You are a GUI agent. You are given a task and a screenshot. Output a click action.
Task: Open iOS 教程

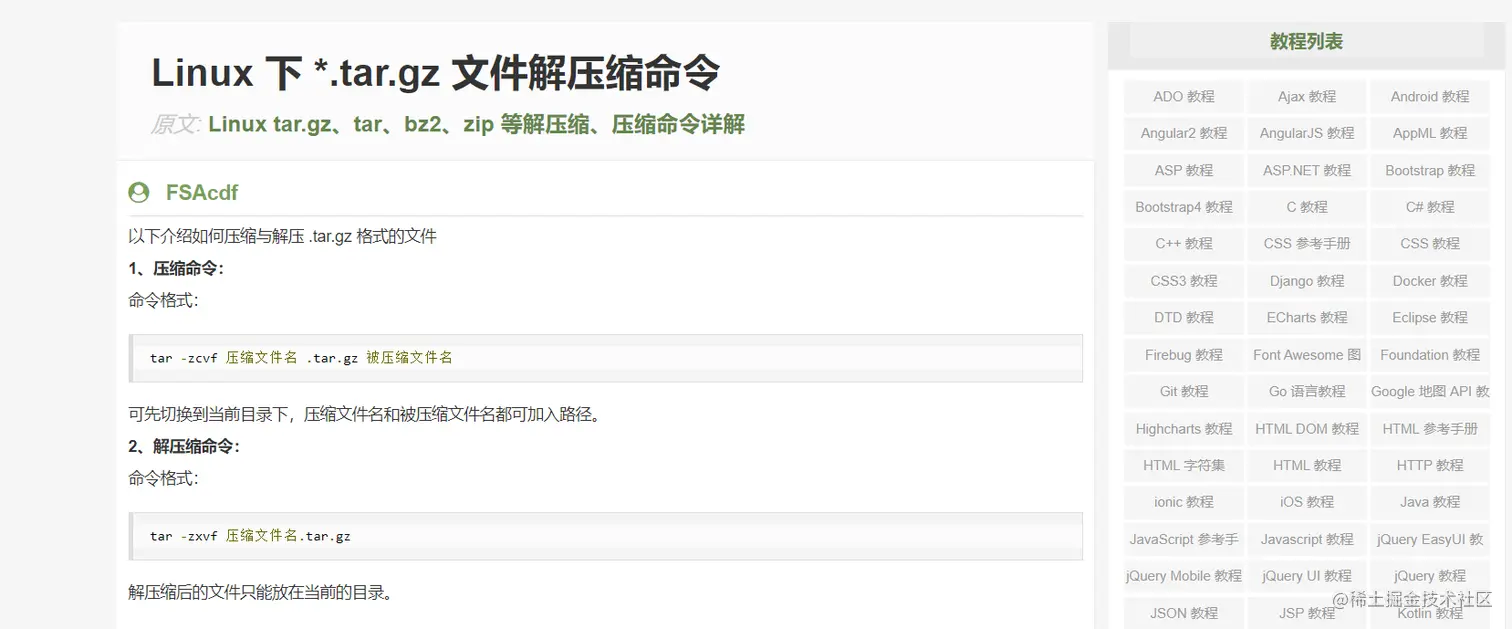[x=1307, y=502]
